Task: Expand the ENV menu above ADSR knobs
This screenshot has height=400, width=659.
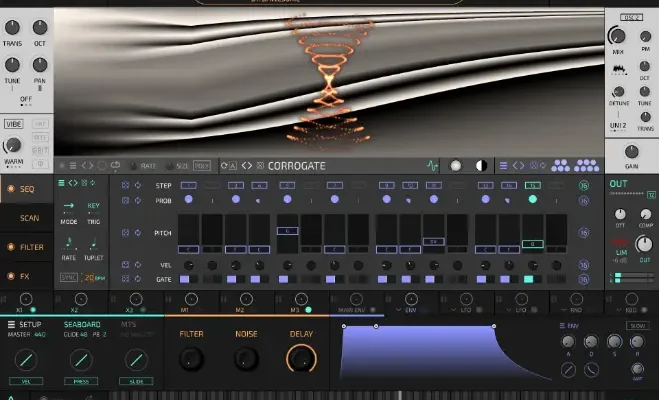Action: click(569, 326)
